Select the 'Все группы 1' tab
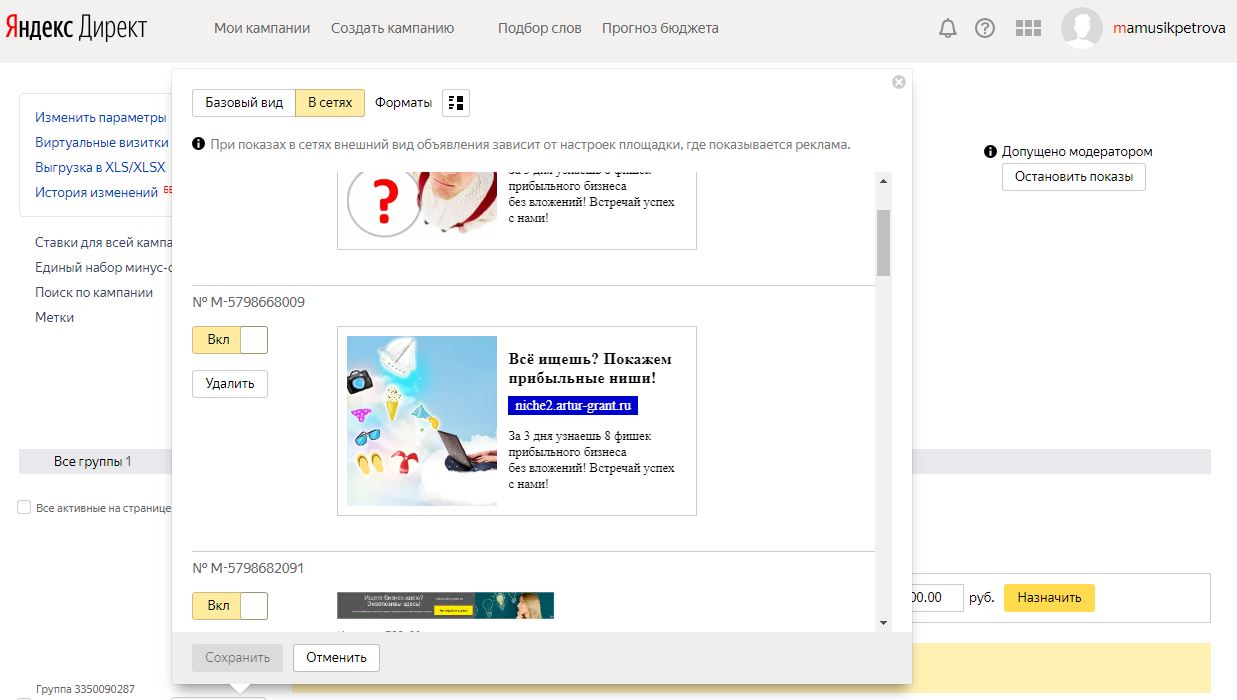 click(93, 461)
